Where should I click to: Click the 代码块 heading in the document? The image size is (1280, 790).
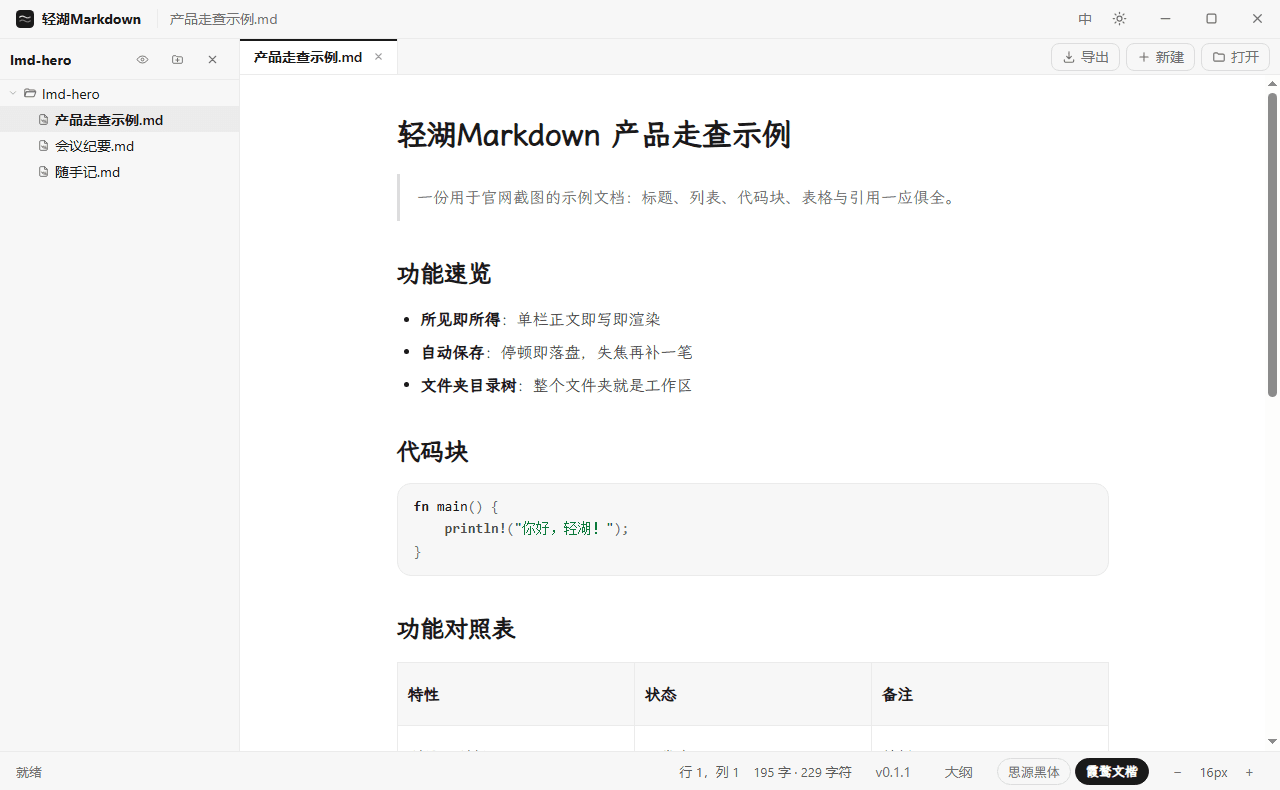(x=432, y=452)
